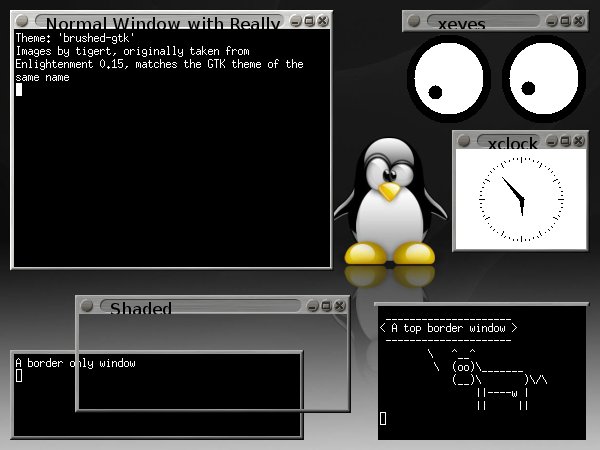
Task: Click the text 'same name' in terminal
Action: click(x=42, y=77)
